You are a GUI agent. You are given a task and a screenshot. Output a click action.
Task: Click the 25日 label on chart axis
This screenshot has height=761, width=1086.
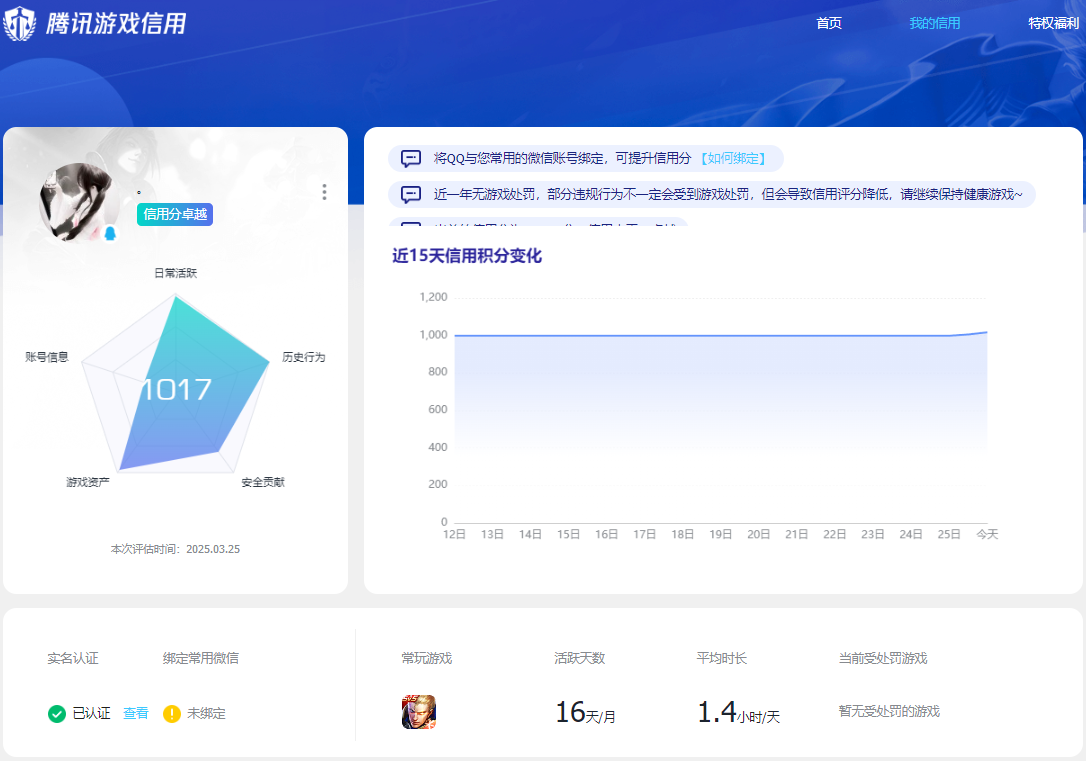949,534
